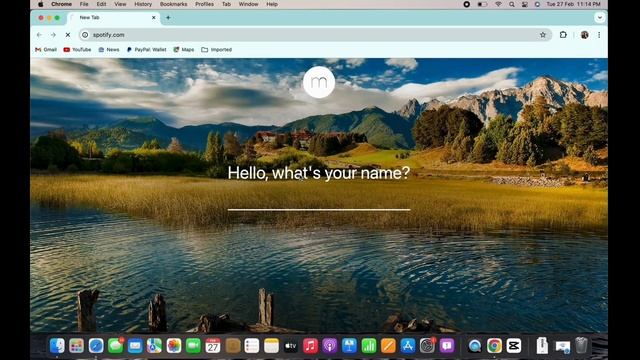
Task: Open Chrome three-dot menu
Action: [x=599, y=35]
